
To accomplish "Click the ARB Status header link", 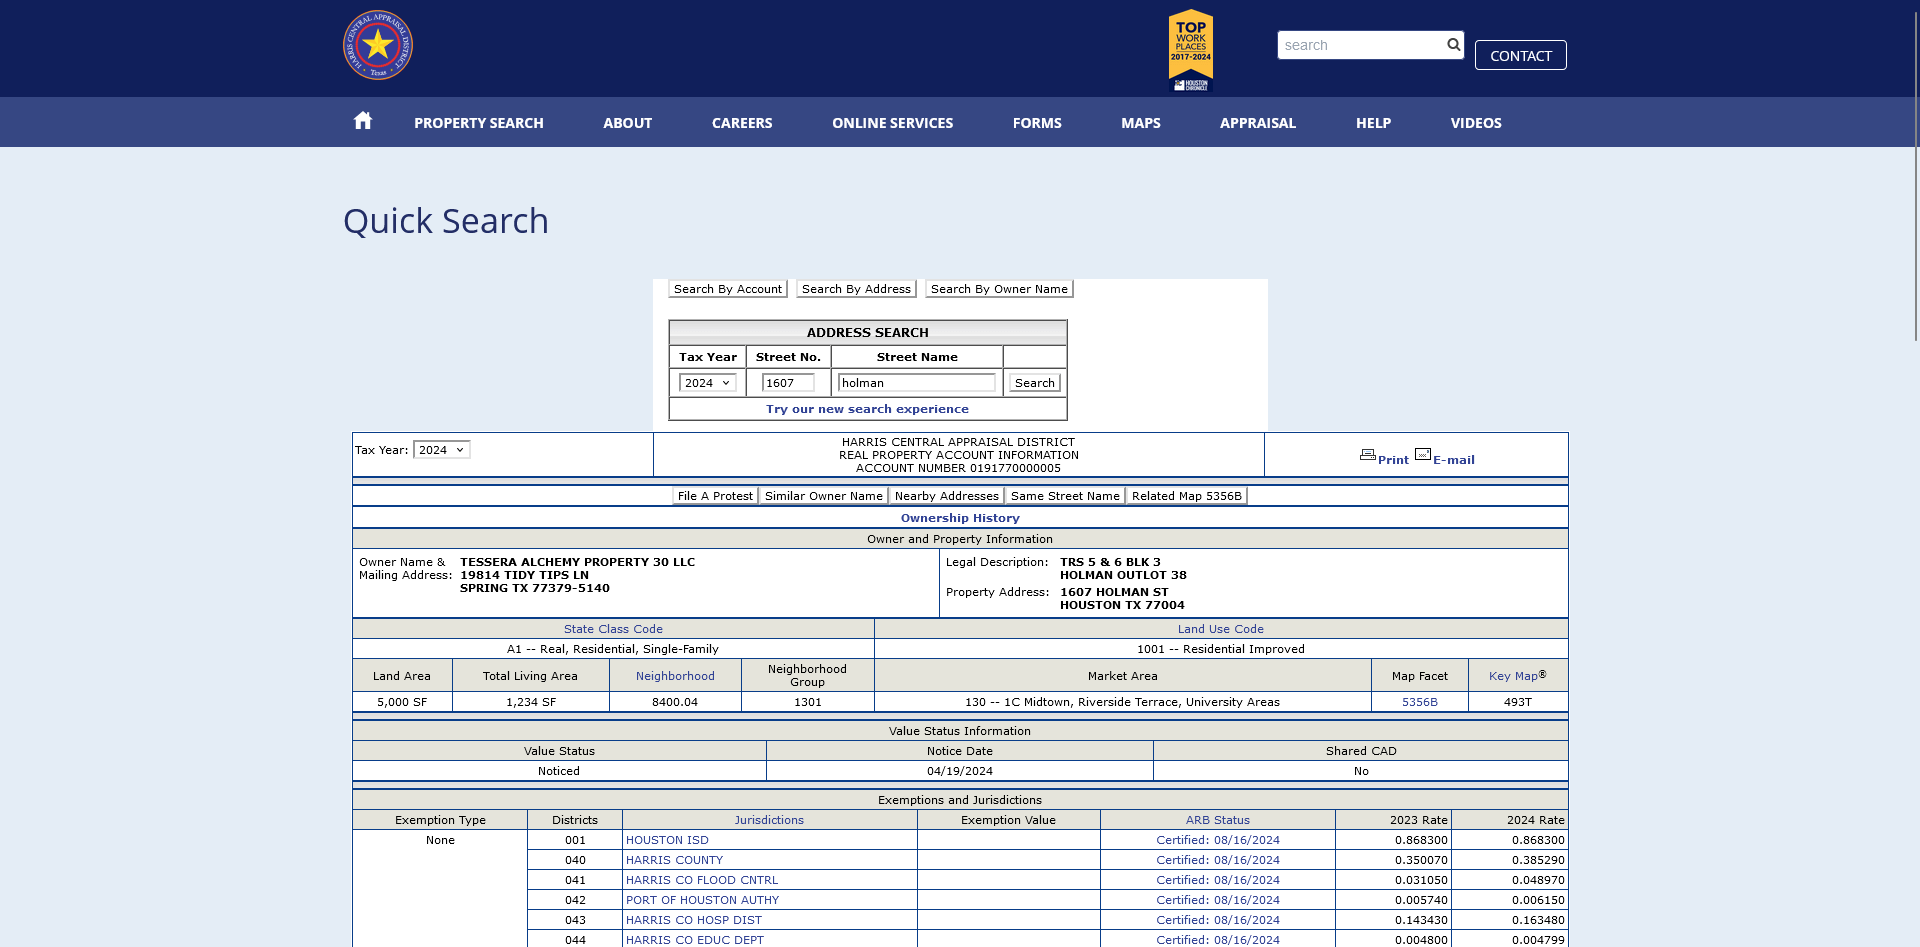I will point(1217,820).
